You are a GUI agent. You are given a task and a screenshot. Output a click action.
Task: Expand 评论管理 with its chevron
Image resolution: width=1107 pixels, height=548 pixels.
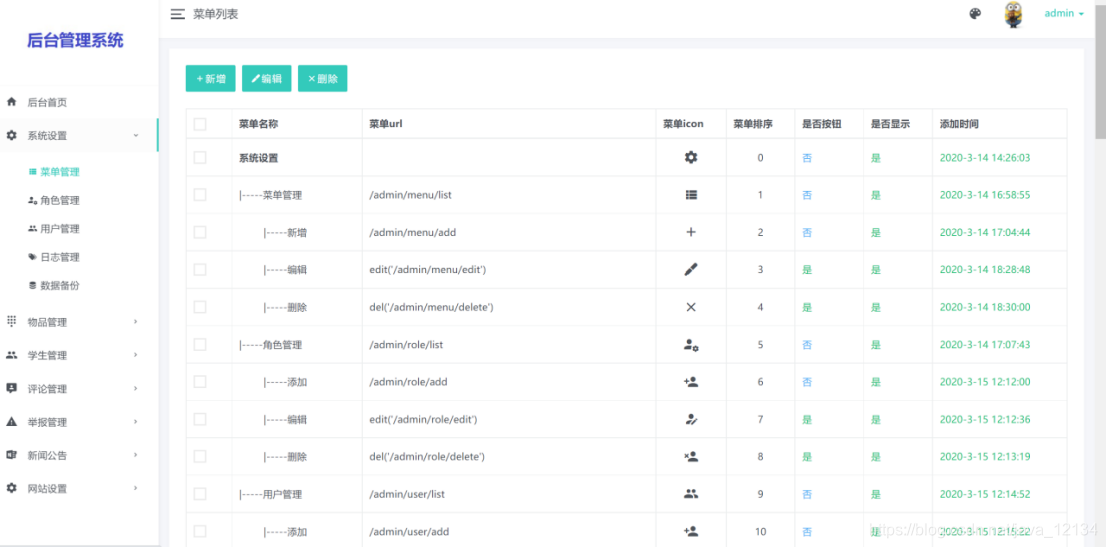136,388
